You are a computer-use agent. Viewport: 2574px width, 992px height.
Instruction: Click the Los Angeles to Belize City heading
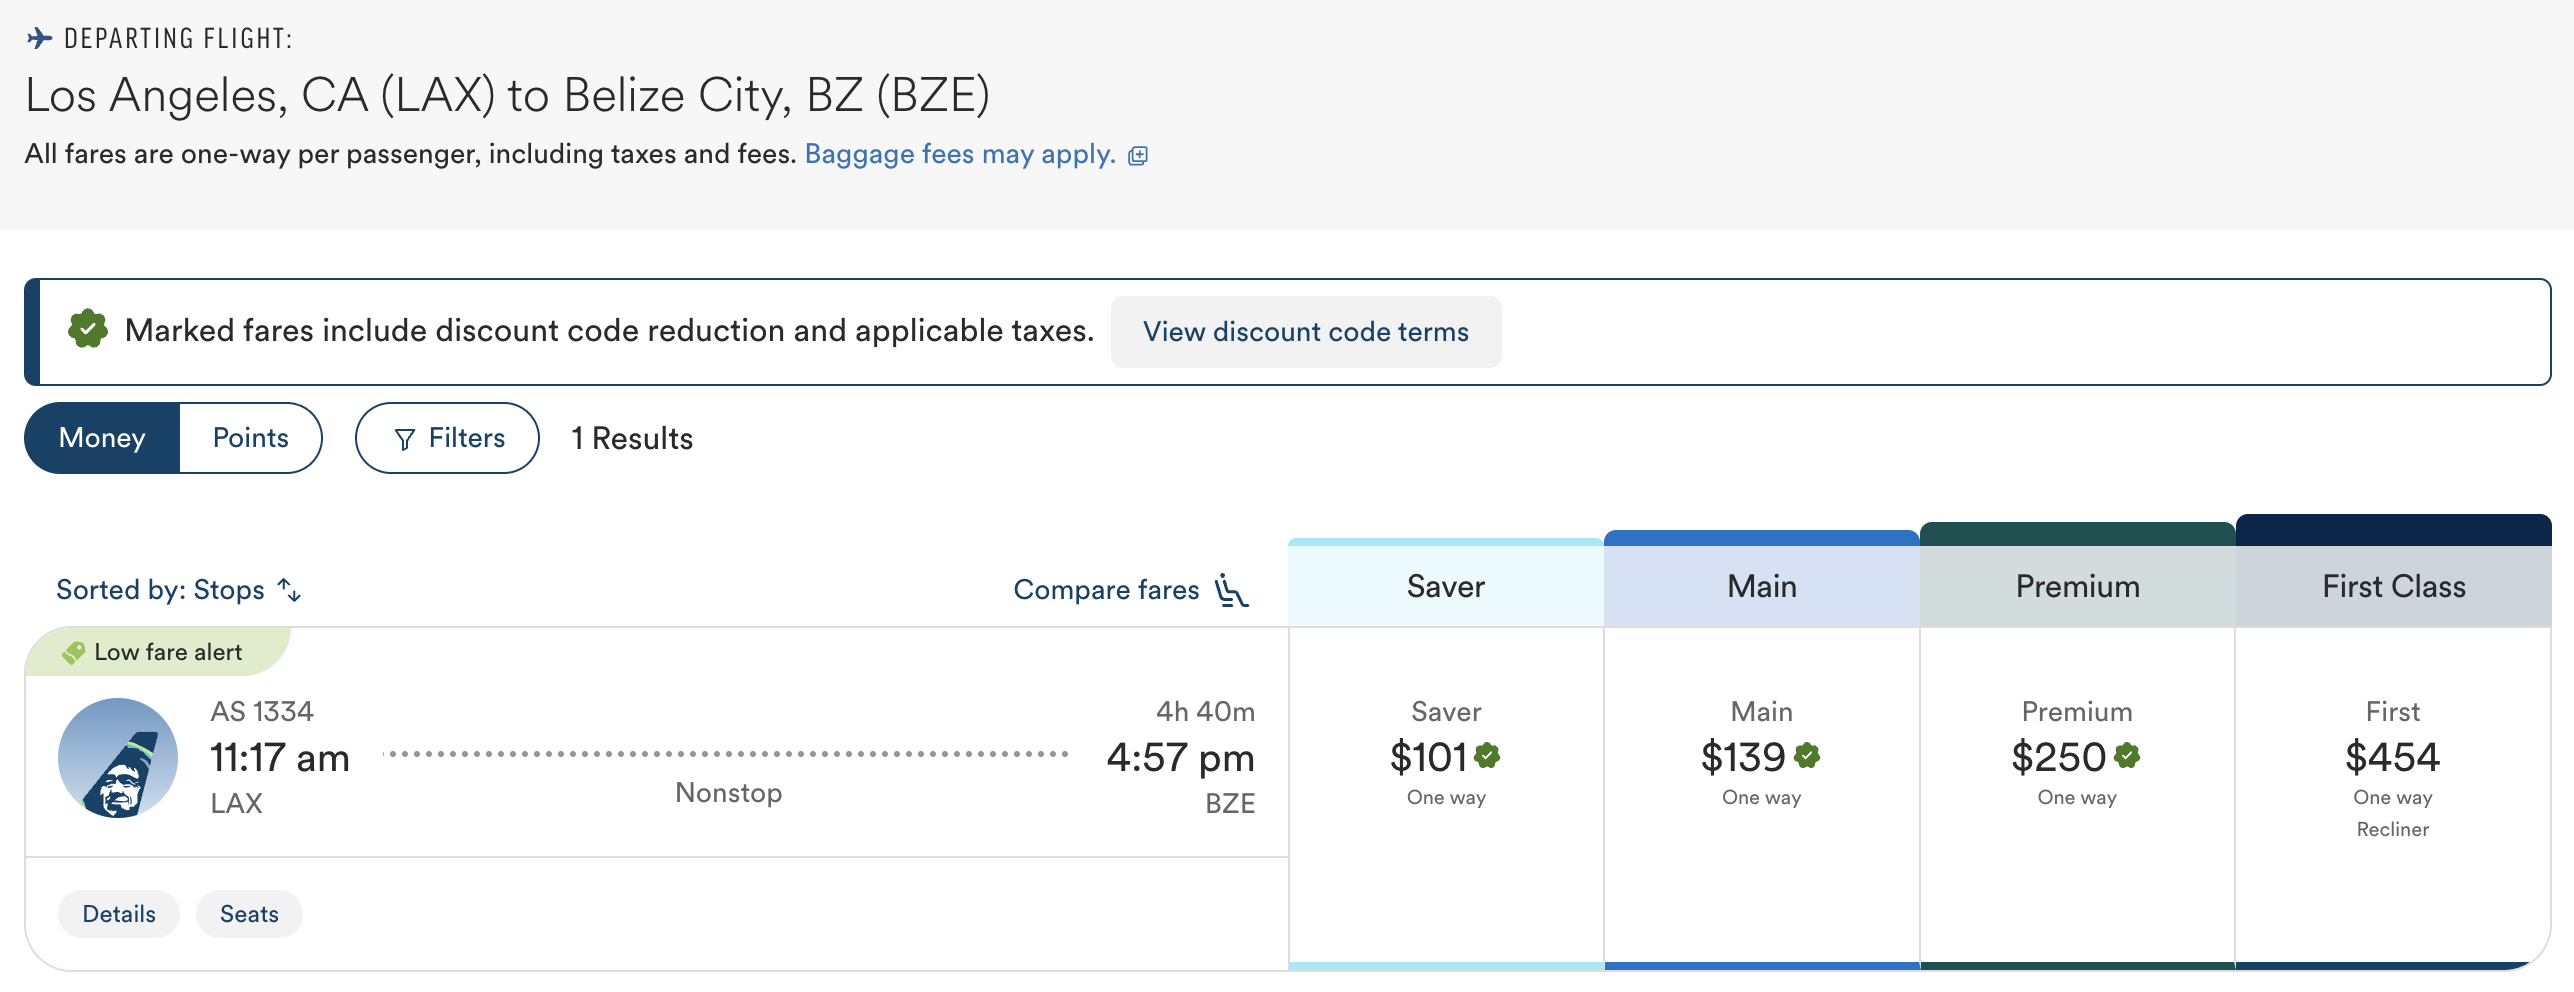[x=508, y=96]
